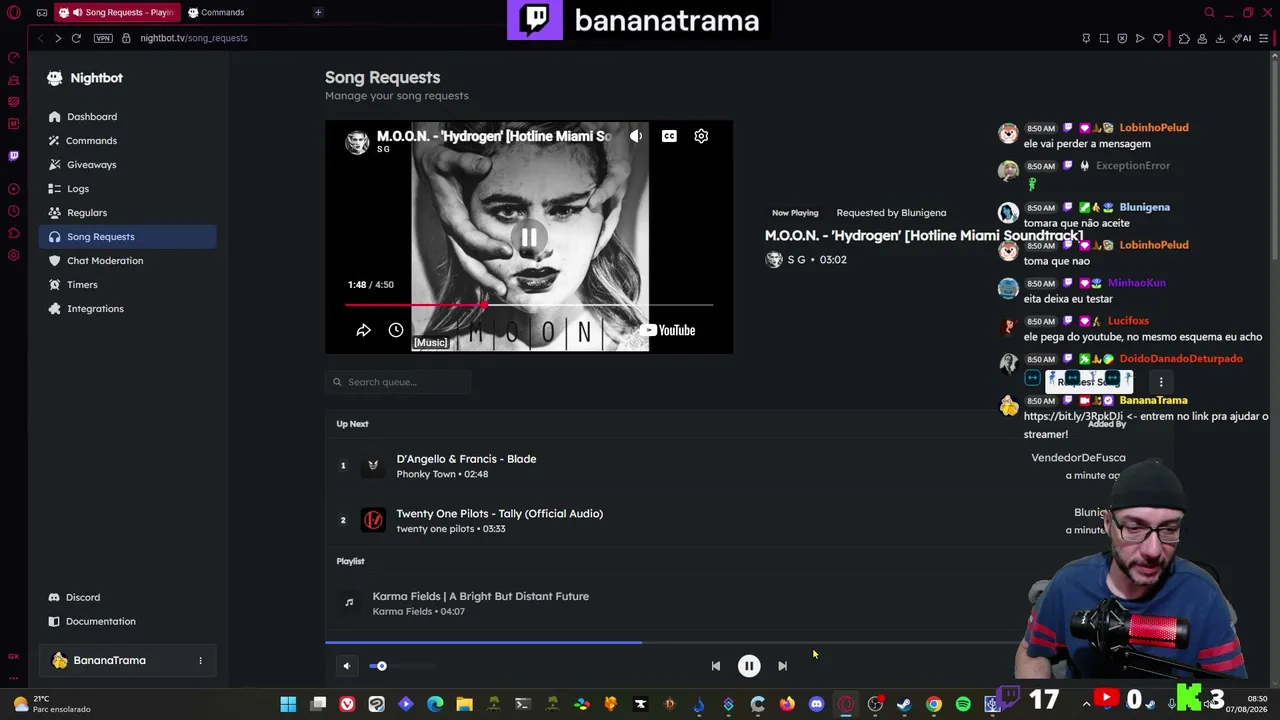
Task: Open Integrations page
Action: tap(127, 309)
